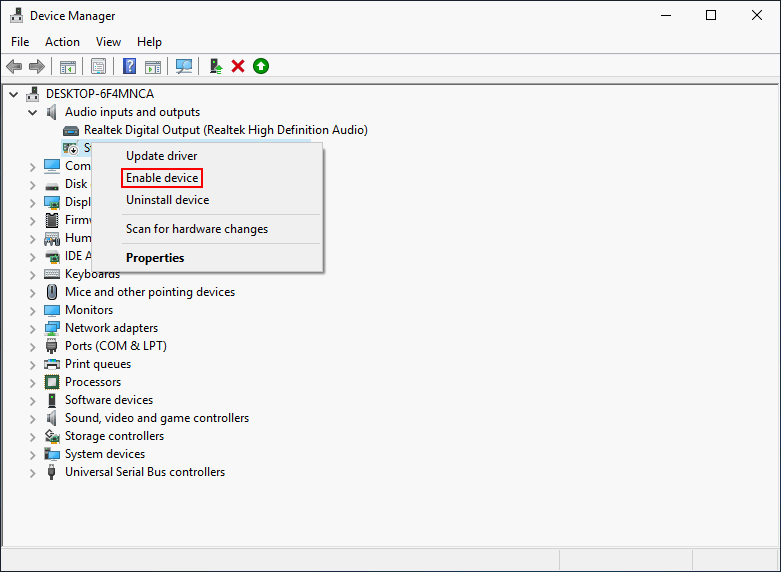781x572 pixels.
Task: Collapse Audio inputs and outputs branch
Action: tap(33, 113)
